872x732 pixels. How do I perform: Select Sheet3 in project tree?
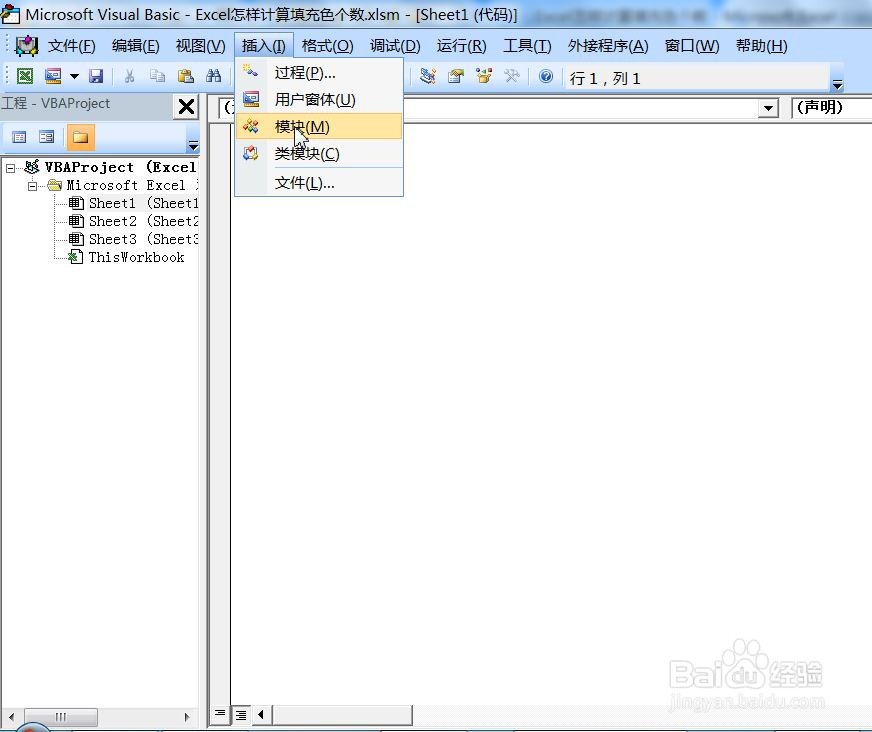pyautogui.click(x=133, y=239)
